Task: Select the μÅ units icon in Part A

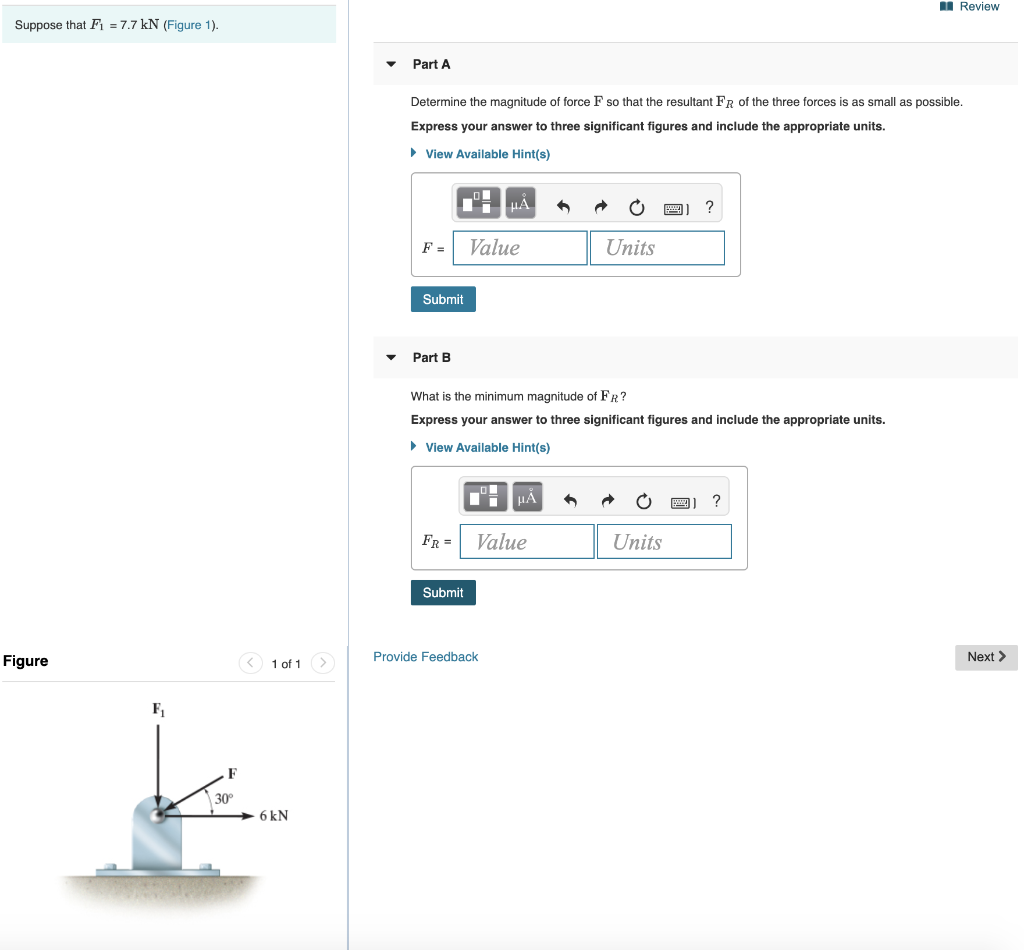Action: click(518, 201)
